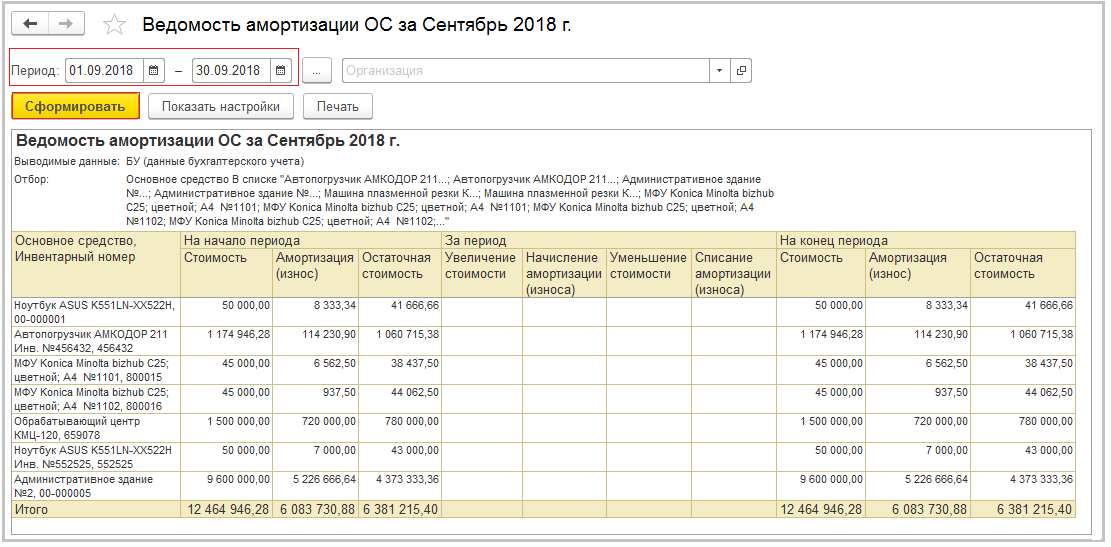Select row Ноутбук ASUS Инв. №552525
Screen dimensions: 1111x547
[x=543, y=457]
